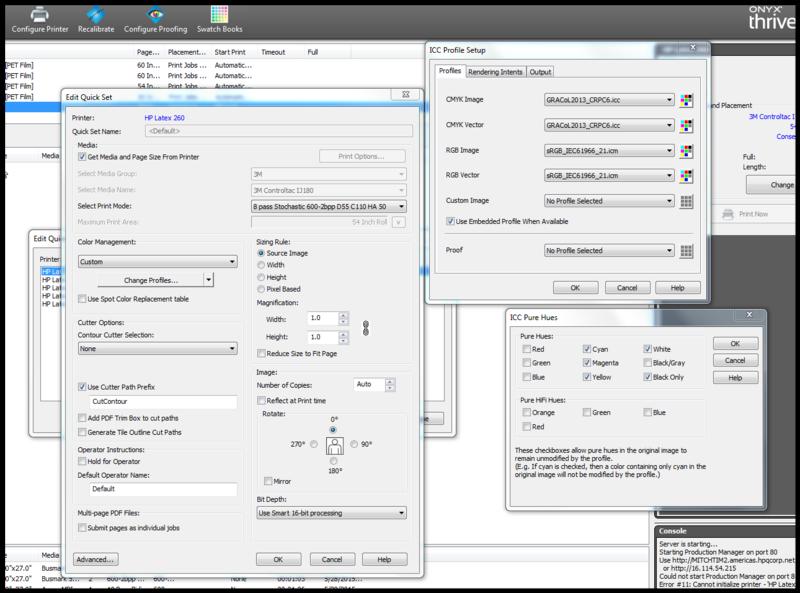Open Color Management Custom dropdown
The width and height of the screenshot is (800, 593).
tap(158, 262)
